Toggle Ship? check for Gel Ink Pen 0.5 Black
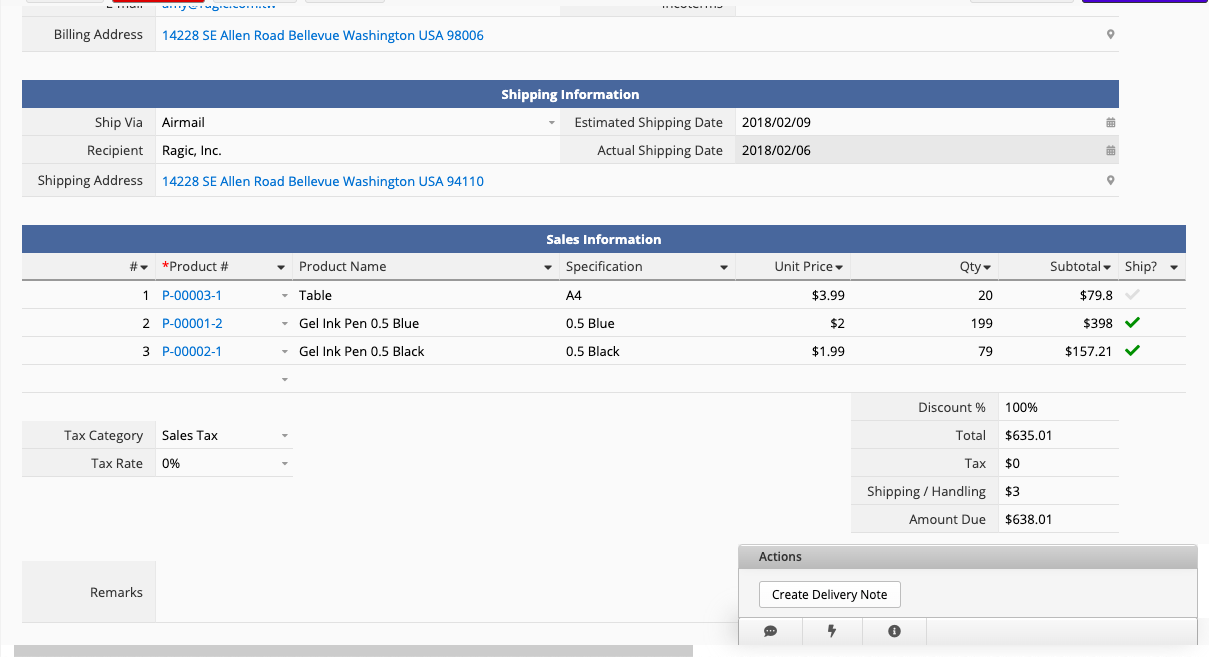 pyautogui.click(x=1132, y=351)
